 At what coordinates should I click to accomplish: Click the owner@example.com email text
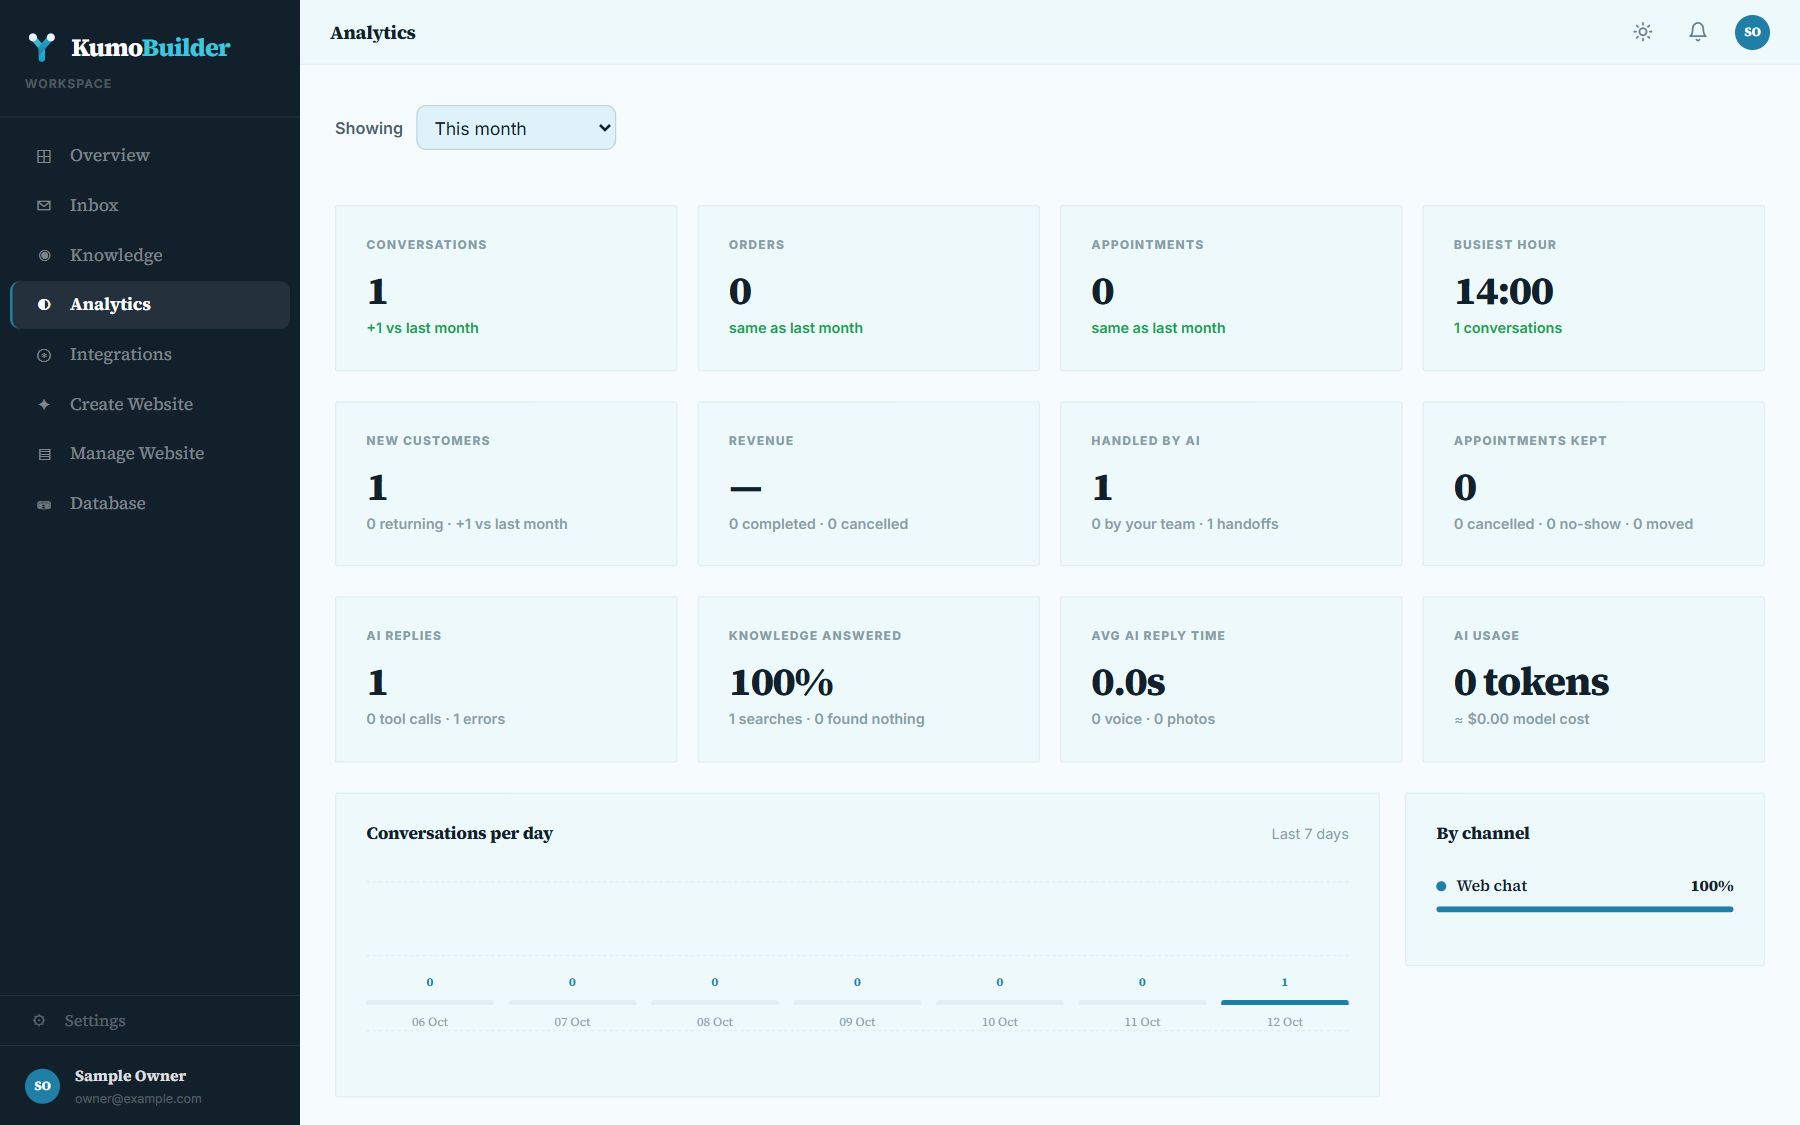[x=138, y=1098]
